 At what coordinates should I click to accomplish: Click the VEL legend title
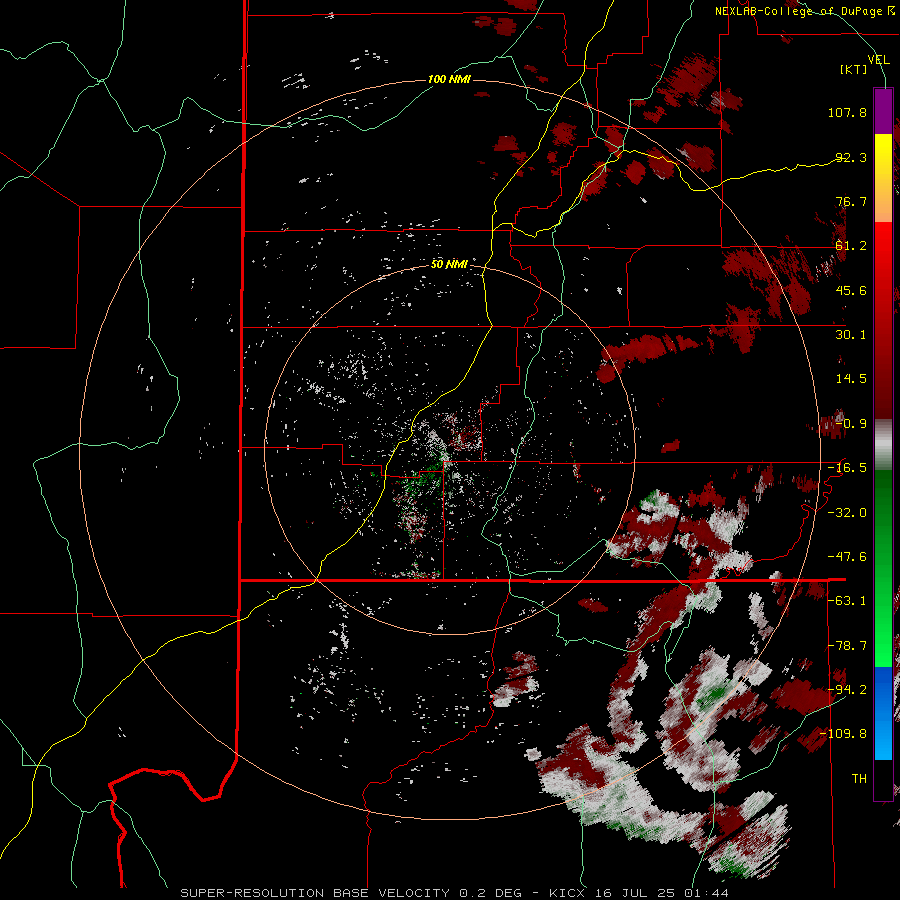point(878,60)
